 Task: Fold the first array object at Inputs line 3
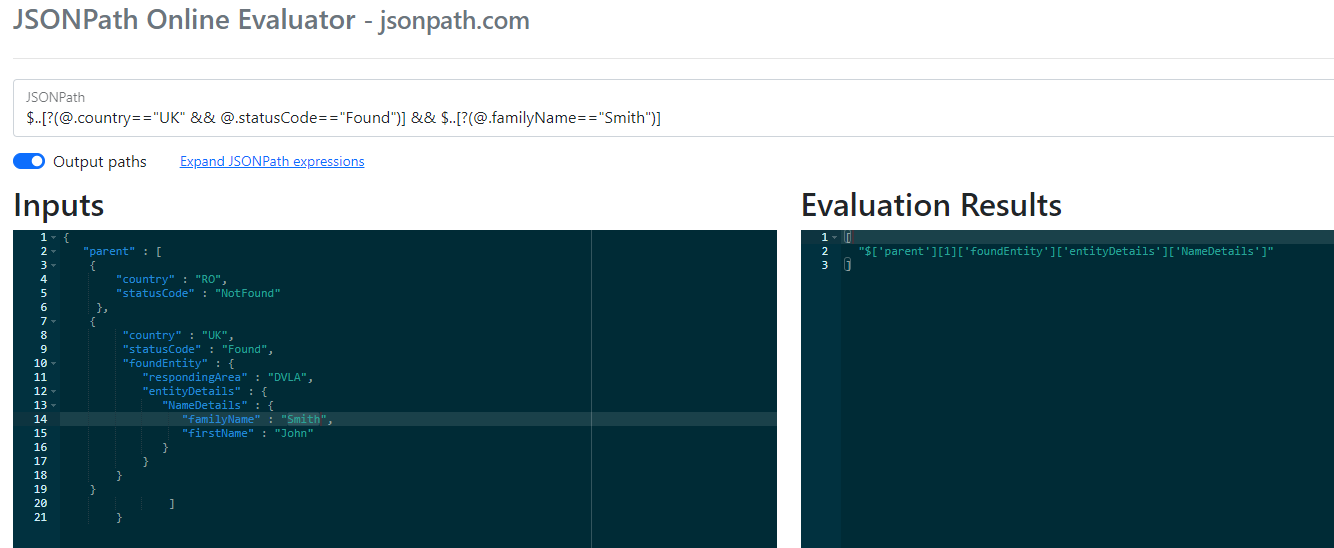(x=53, y=265)
